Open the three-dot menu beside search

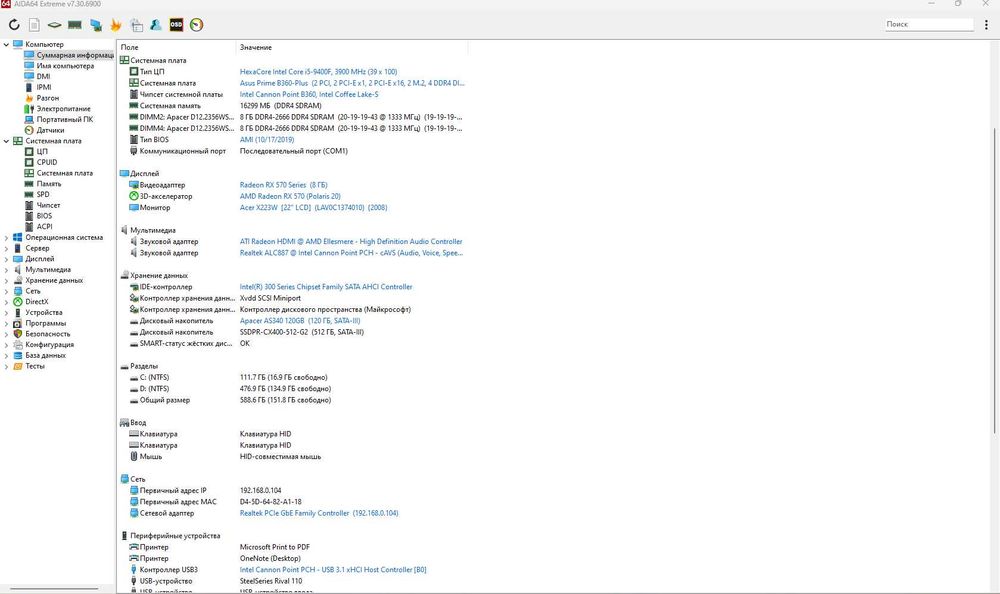pyautogui.click(x=987, y=24)
